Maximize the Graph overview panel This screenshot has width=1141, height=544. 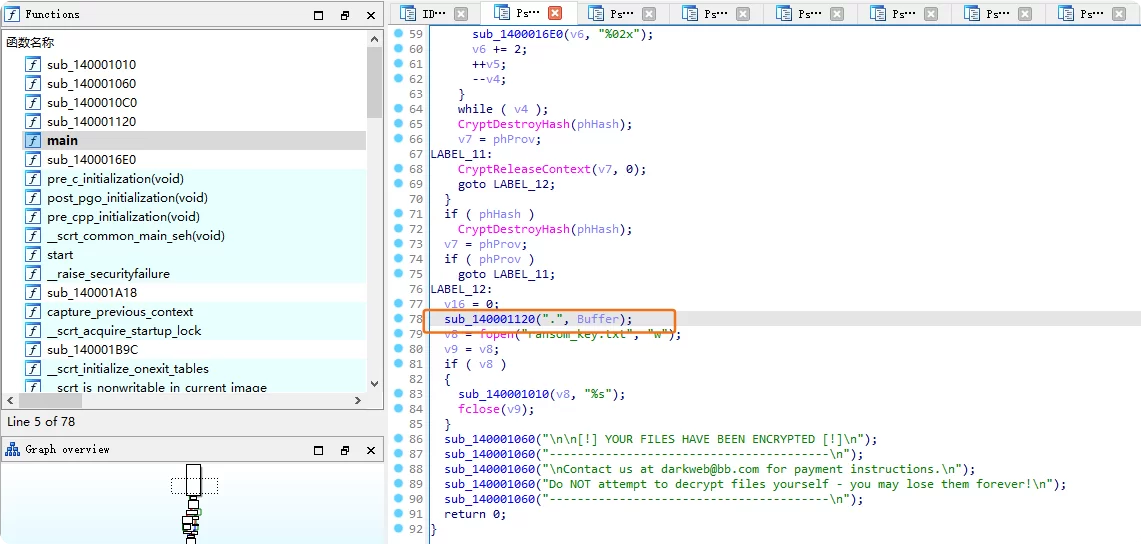[319, 451]
